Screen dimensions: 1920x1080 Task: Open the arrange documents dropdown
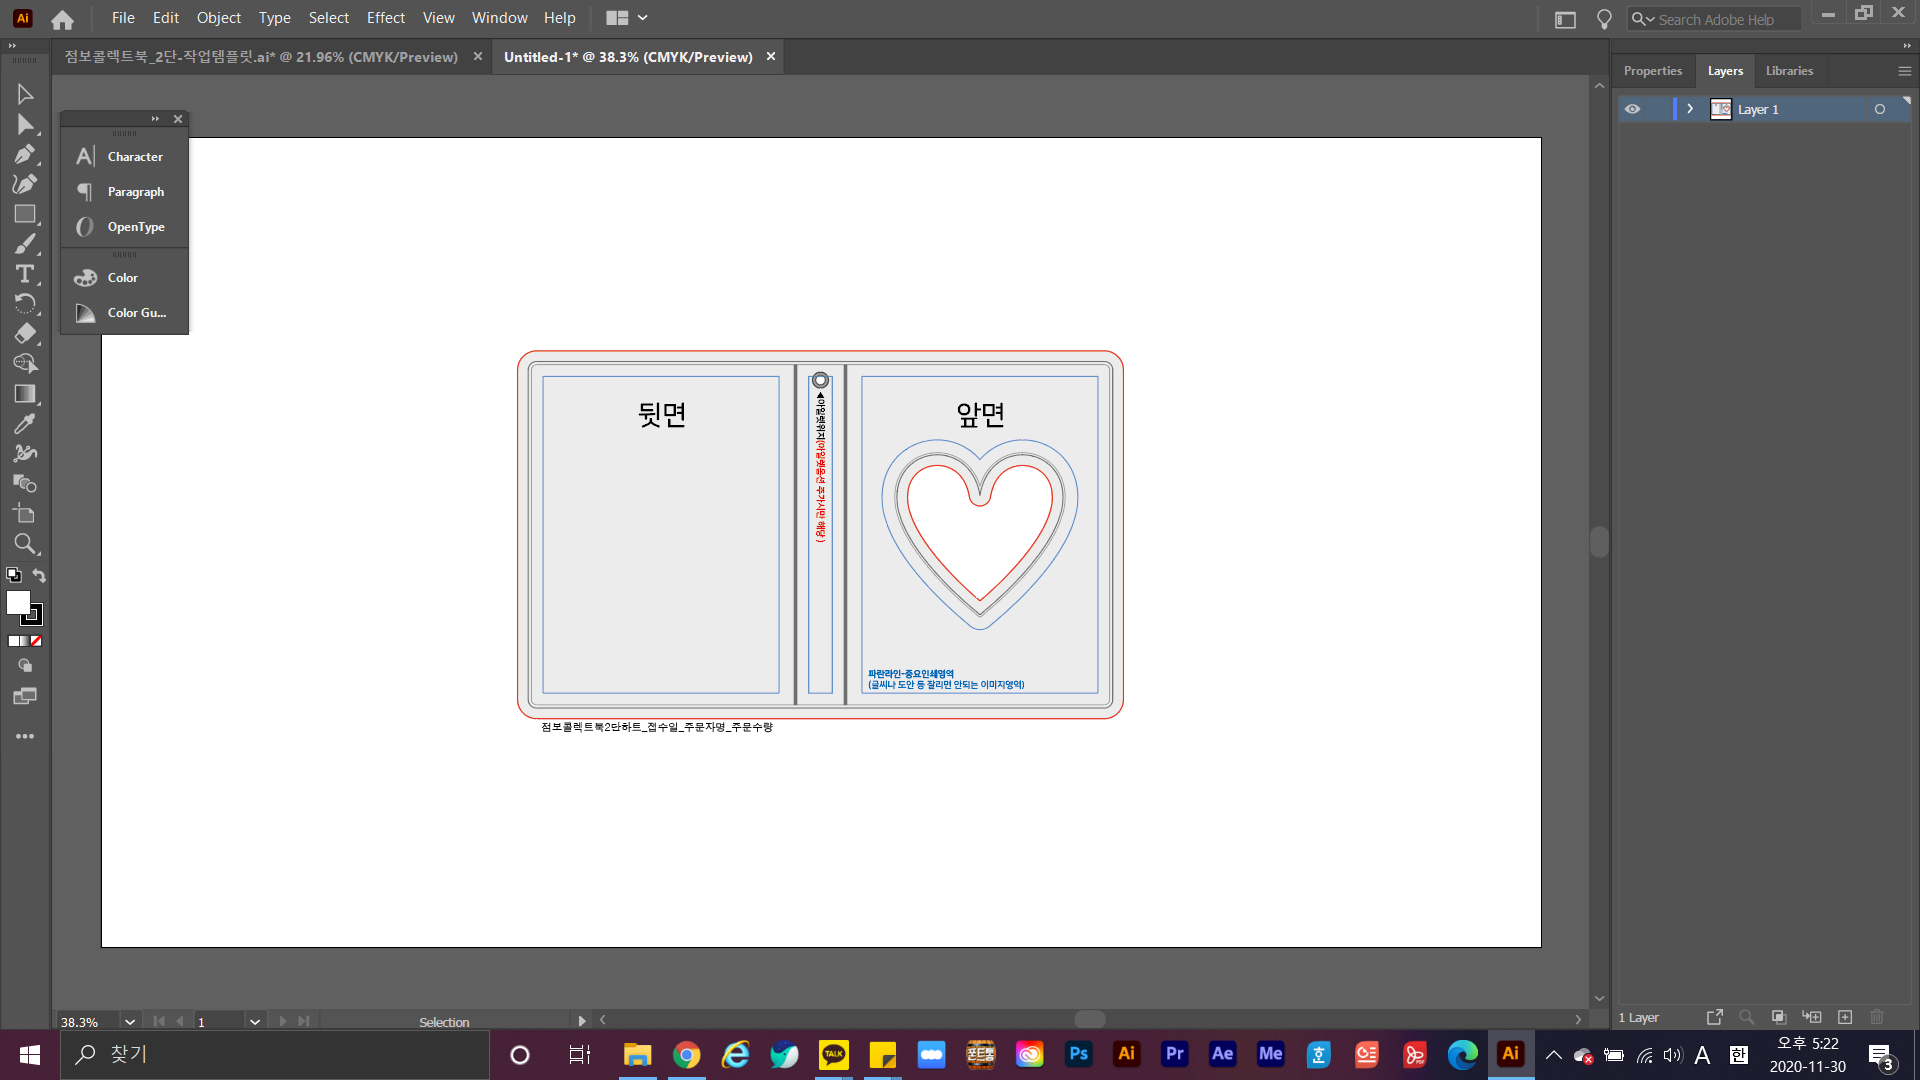click(x=627, y=18)
